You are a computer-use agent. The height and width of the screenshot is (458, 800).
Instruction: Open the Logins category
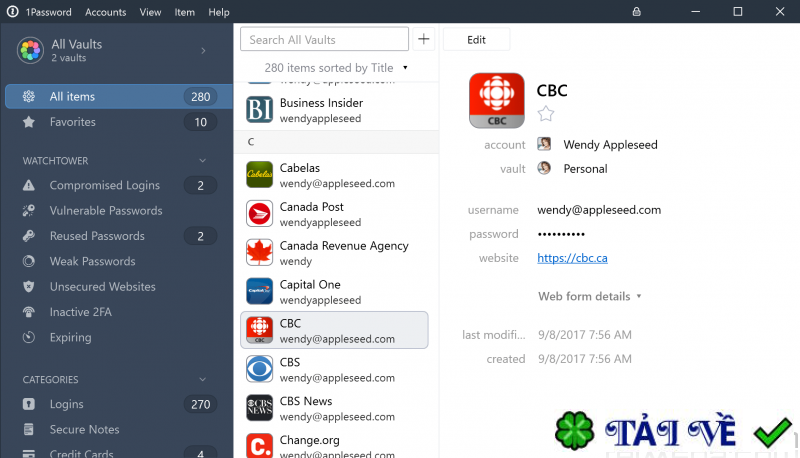coord(119,404)
